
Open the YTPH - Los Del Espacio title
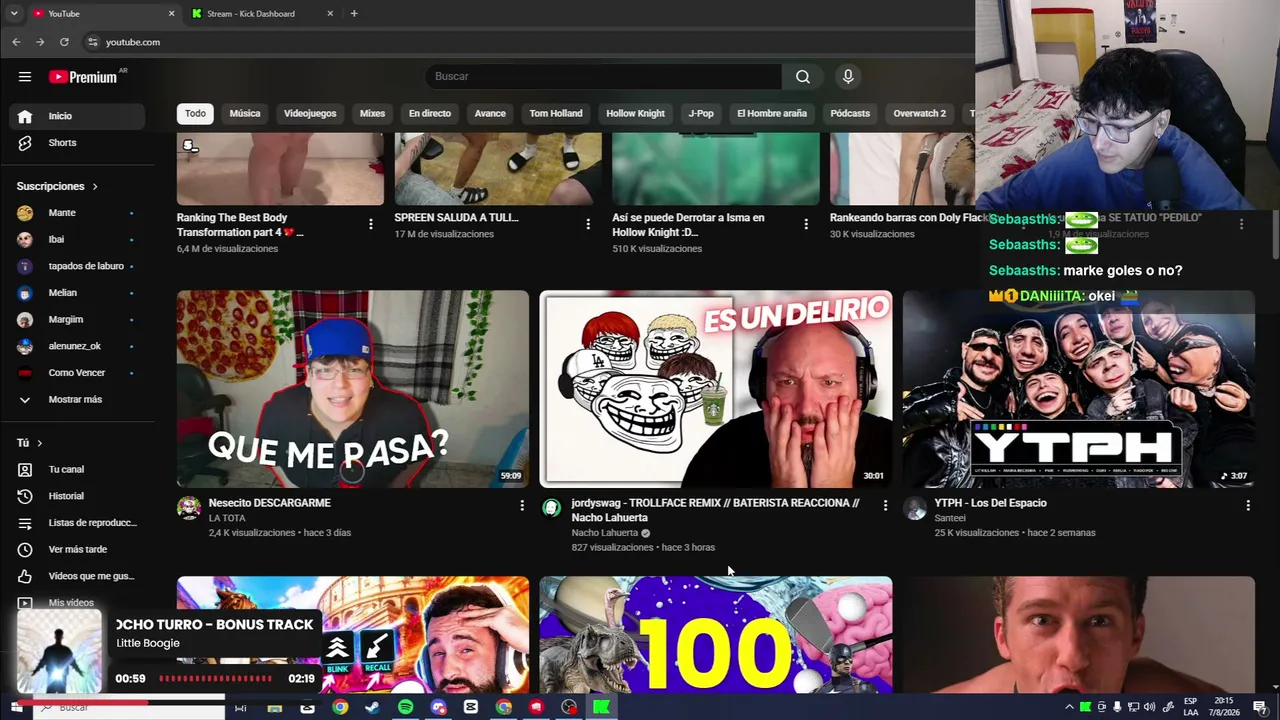pos(990,503)
